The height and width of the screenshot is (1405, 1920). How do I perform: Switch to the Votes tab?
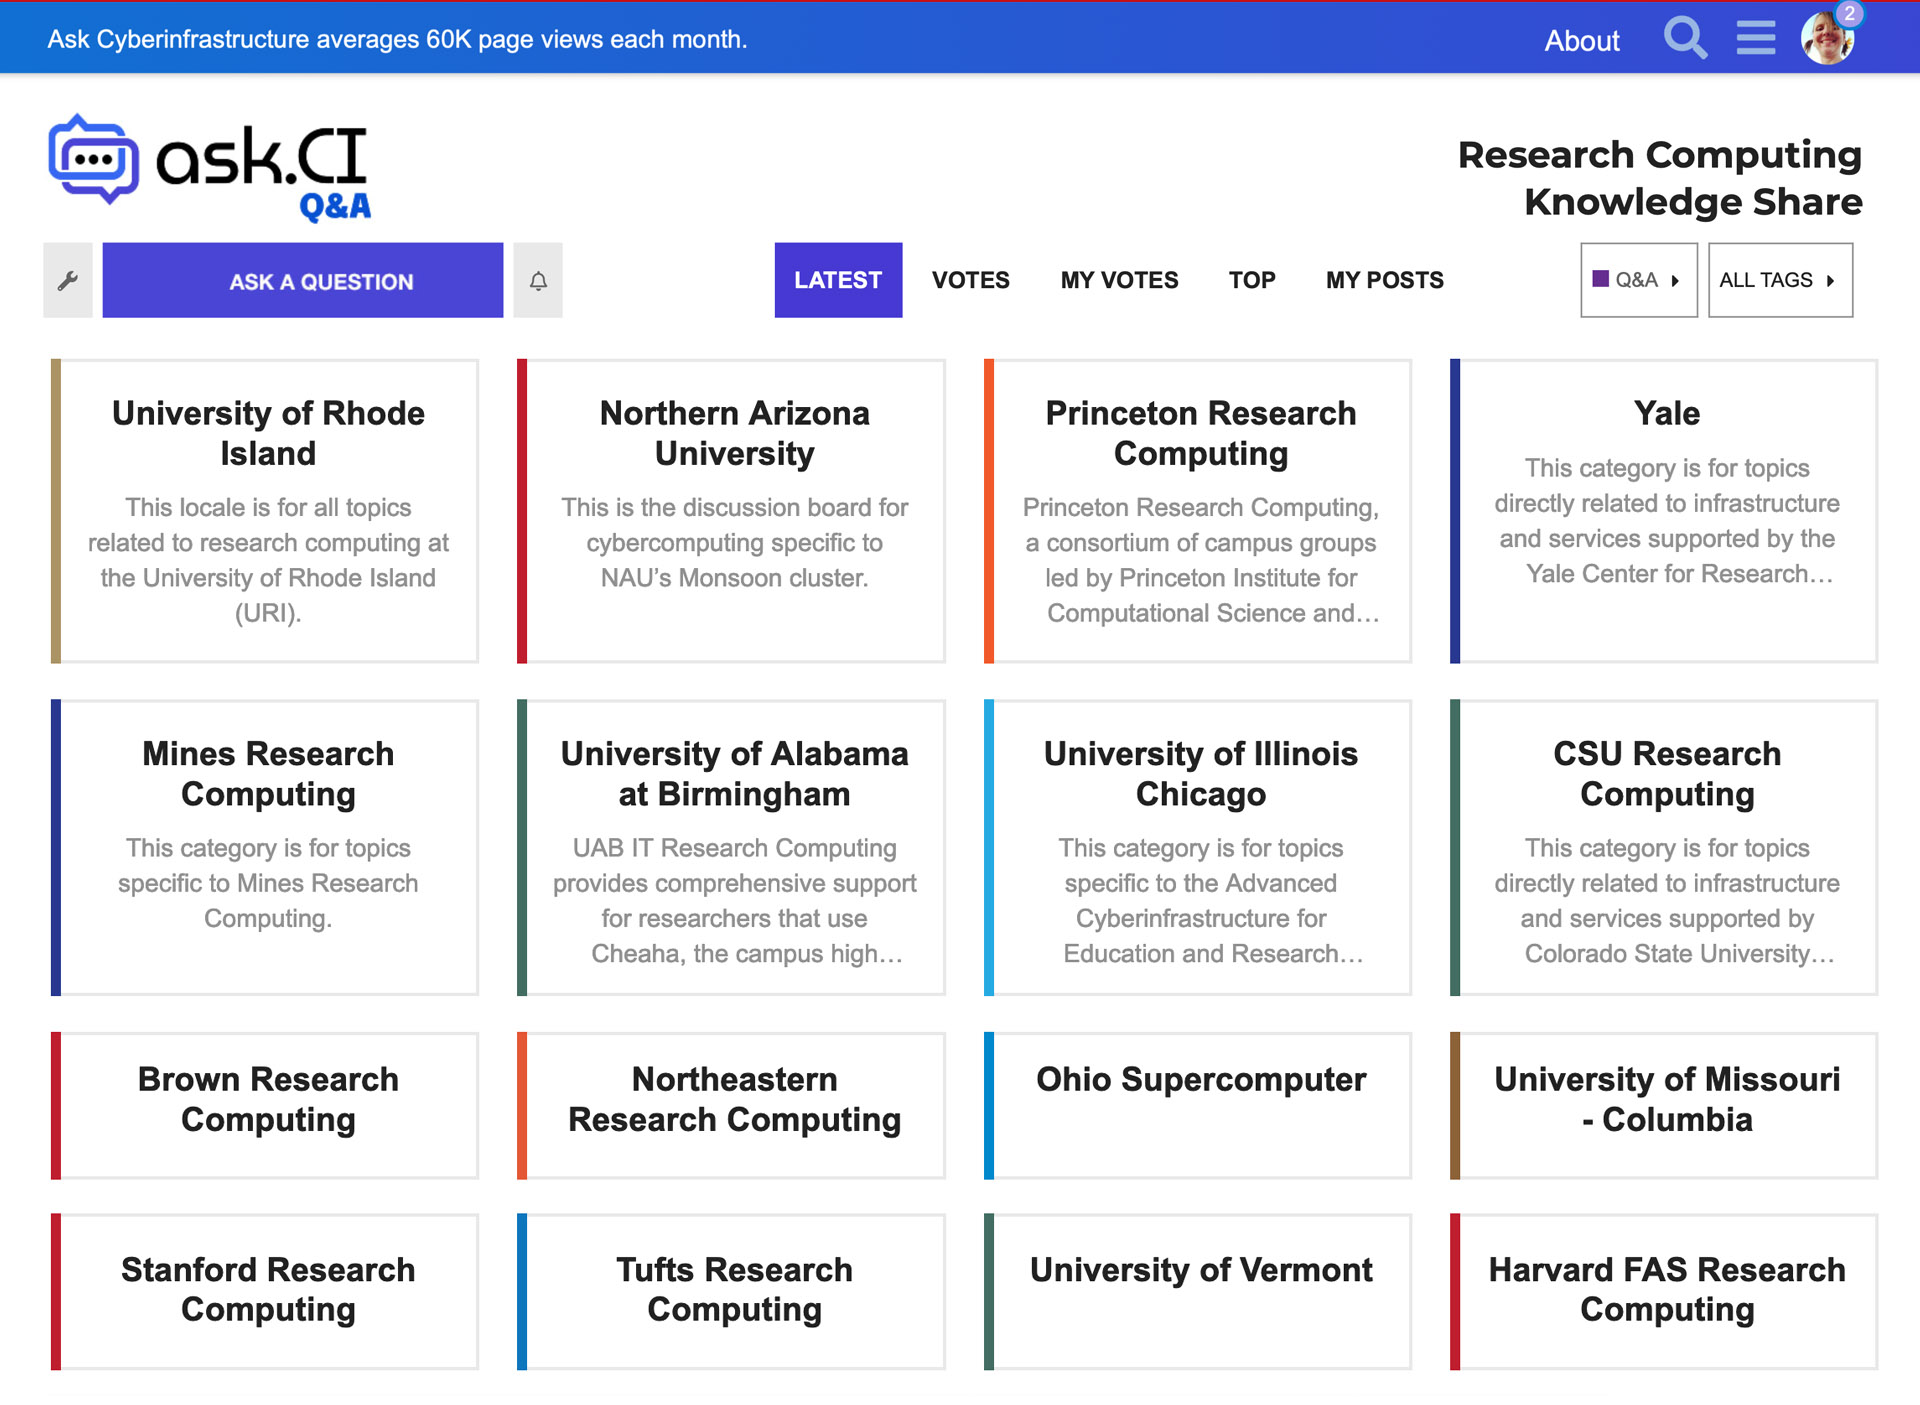[x=970, y=281]
